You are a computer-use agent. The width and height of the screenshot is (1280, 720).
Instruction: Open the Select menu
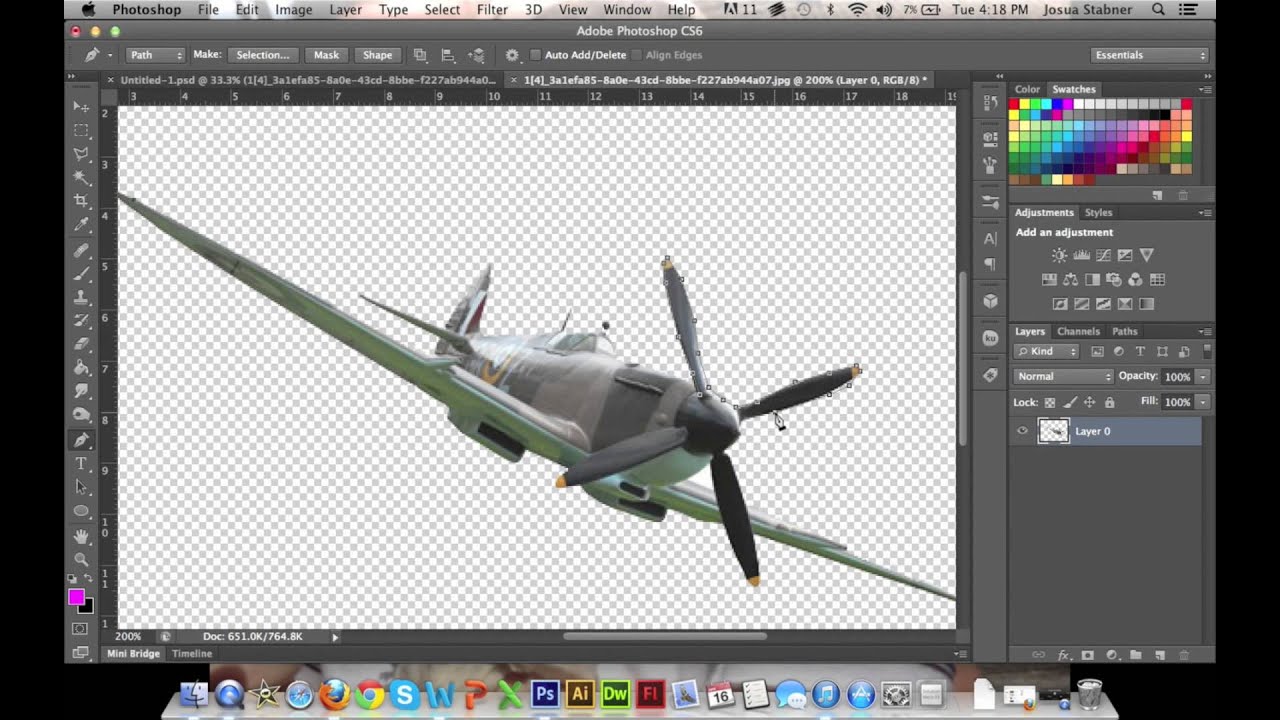[442, 10]
